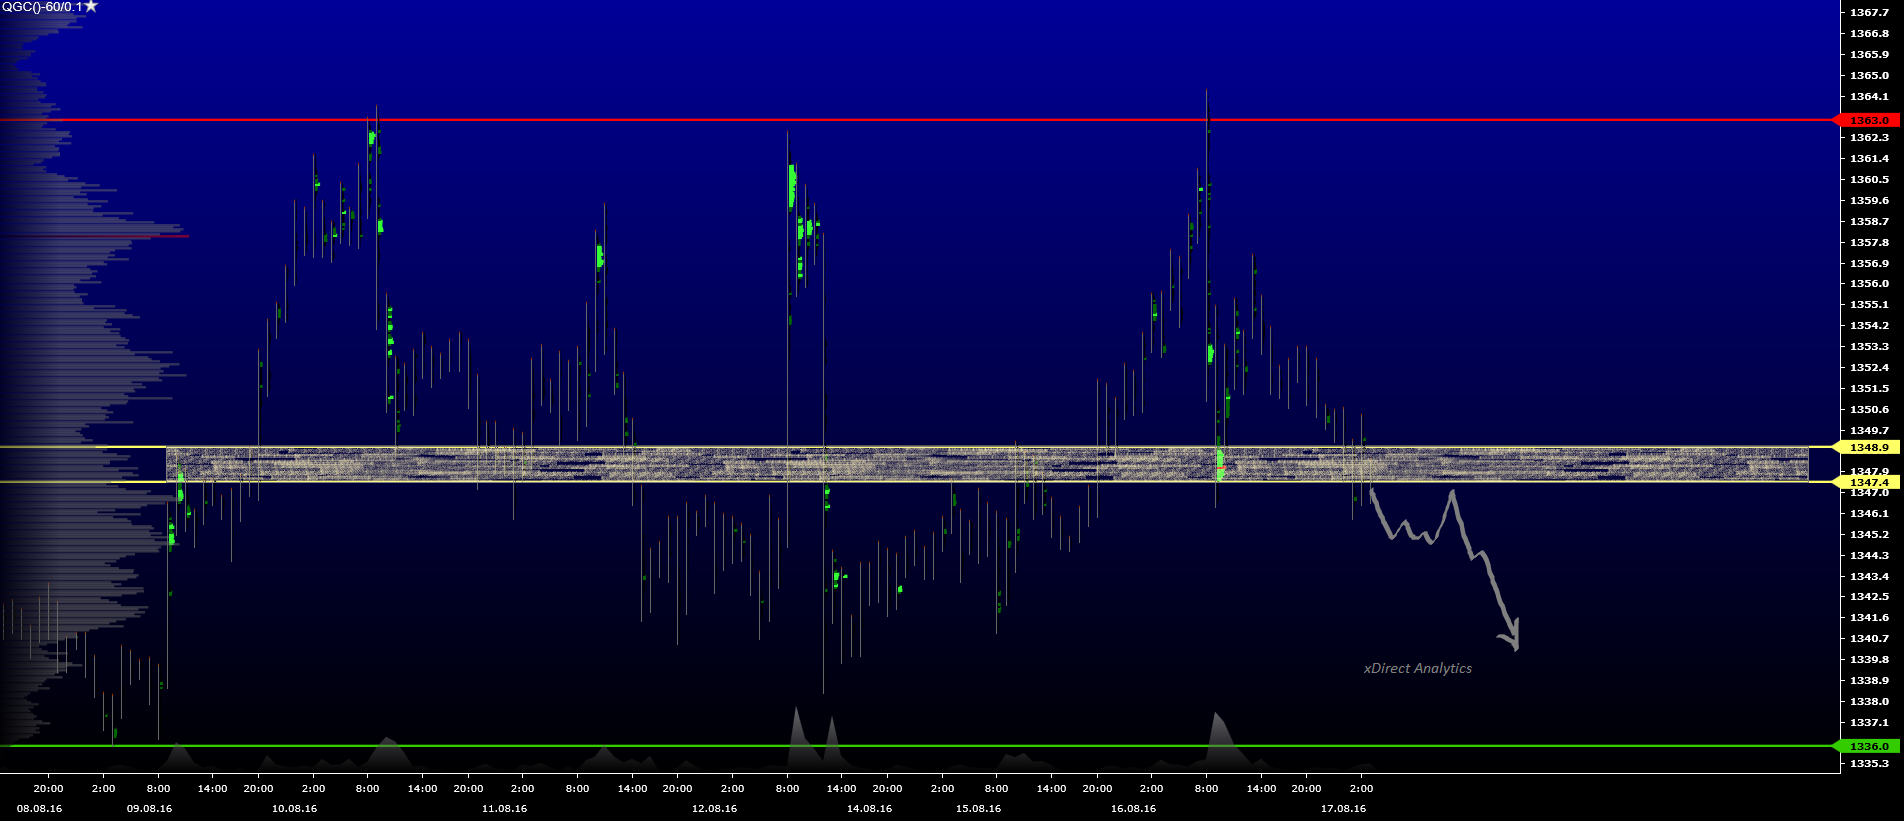Click the 09.08.16 date on time axis
This screenshot has height=821, width=1904.
(x=149, y=808)
